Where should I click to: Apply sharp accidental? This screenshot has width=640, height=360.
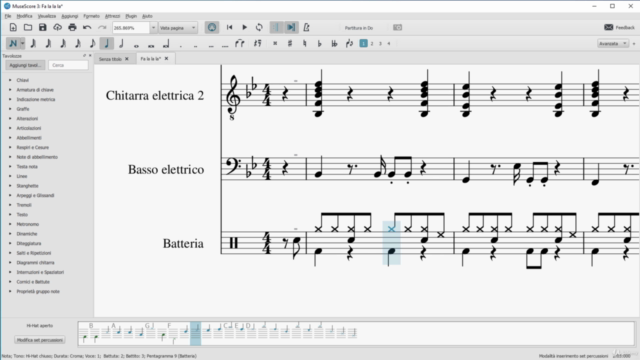[290, 43]
